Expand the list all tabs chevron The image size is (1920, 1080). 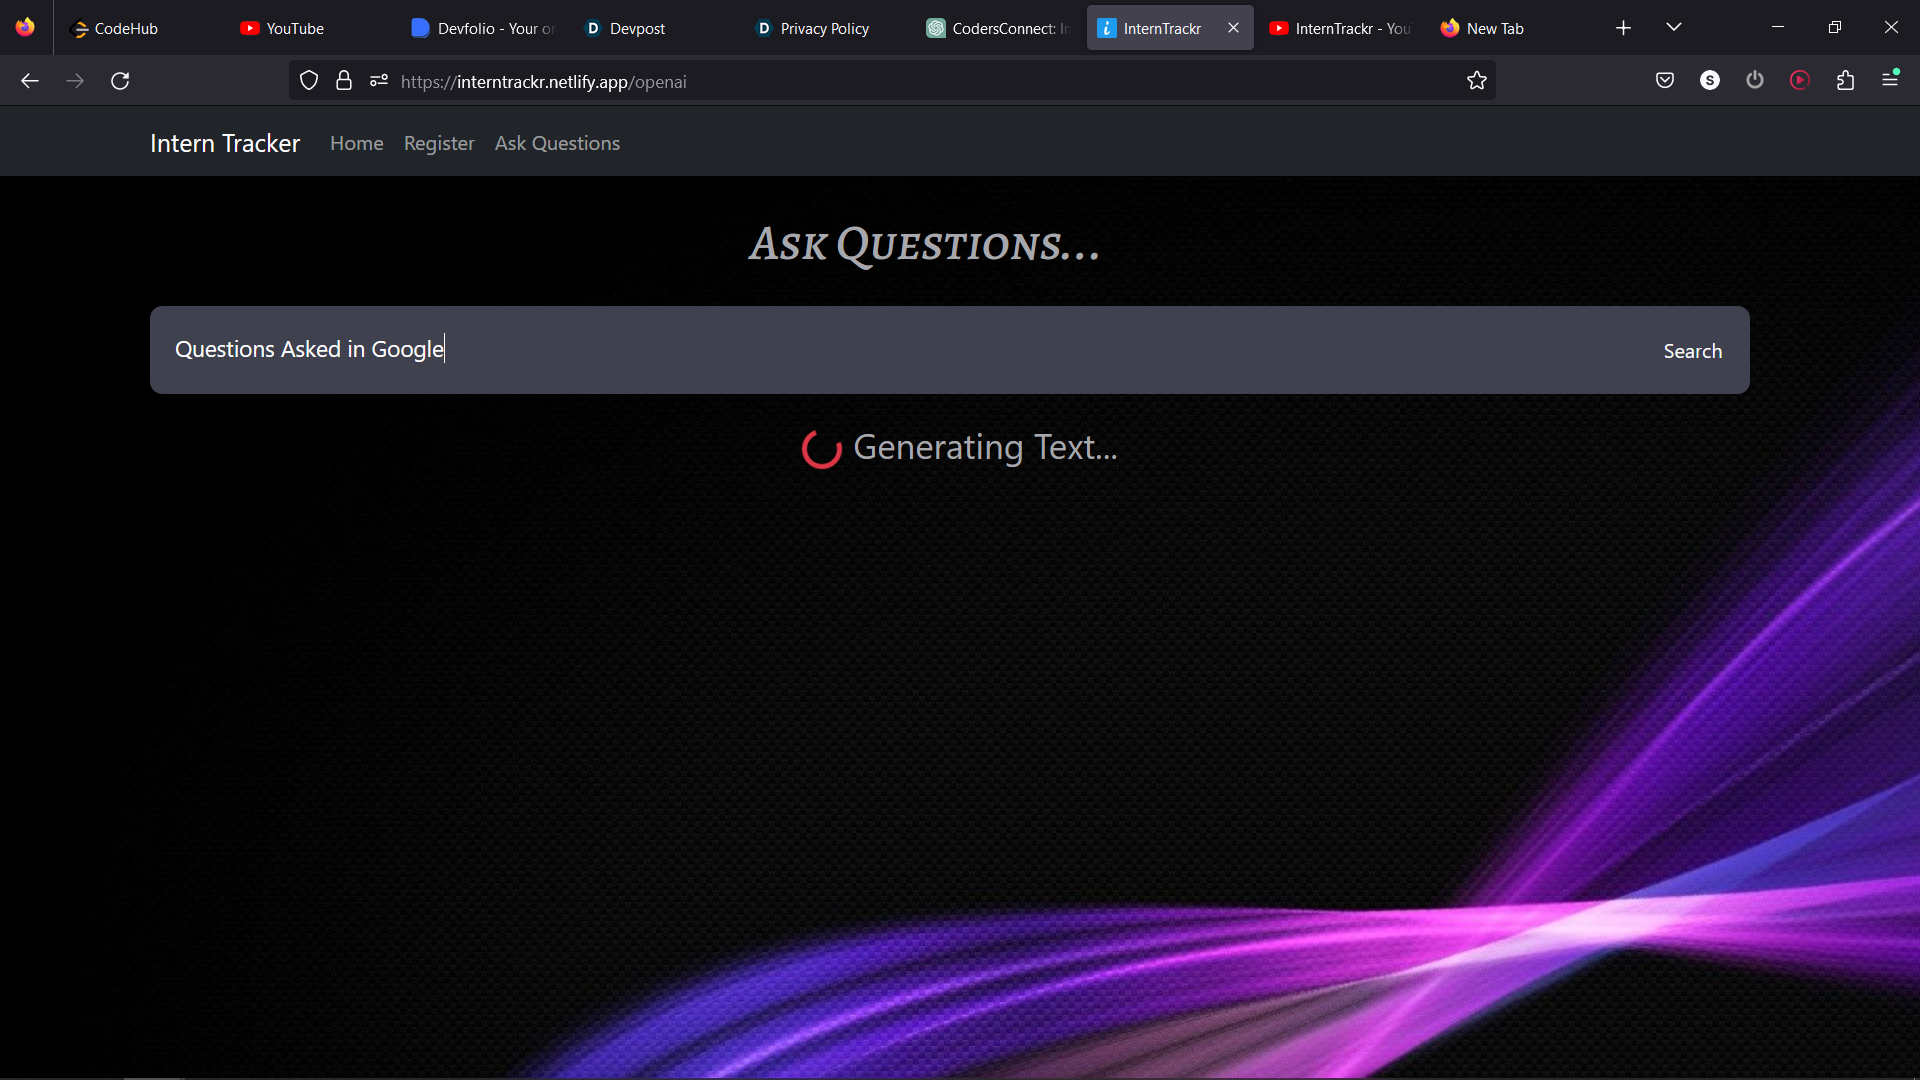1674,27
